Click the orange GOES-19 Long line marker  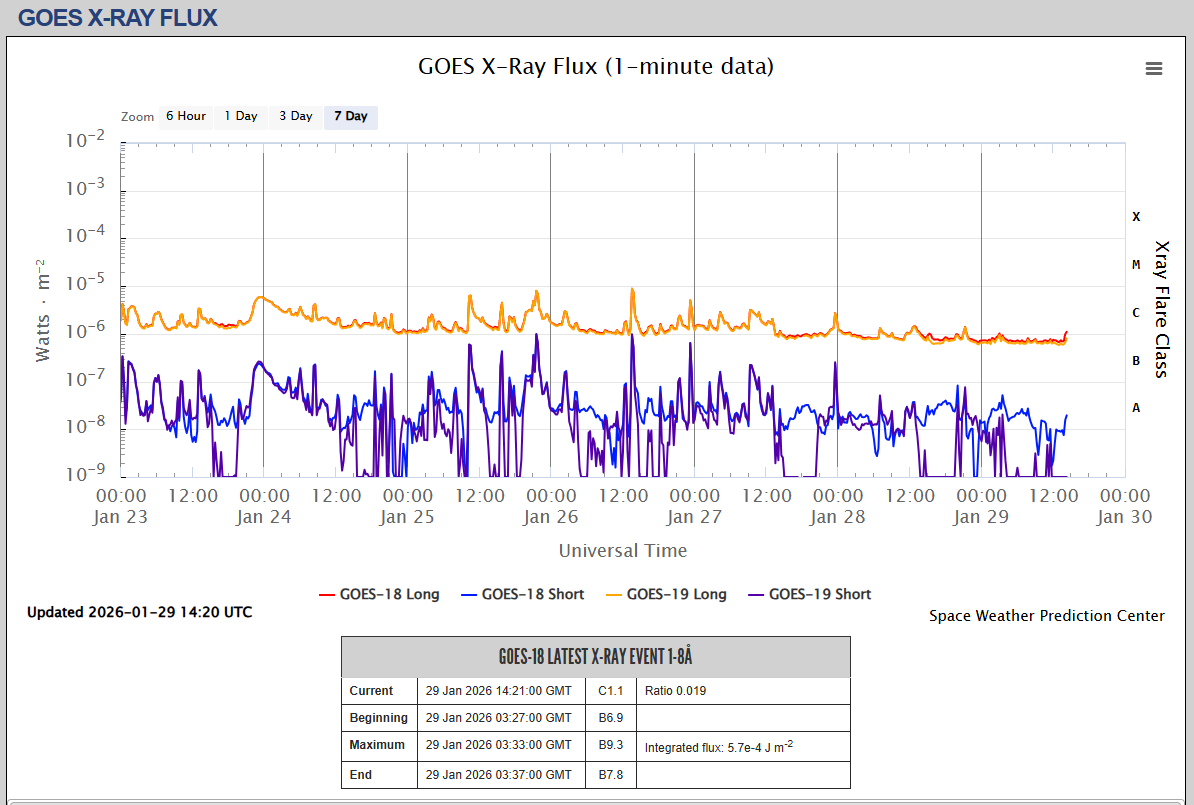(612, 595)
